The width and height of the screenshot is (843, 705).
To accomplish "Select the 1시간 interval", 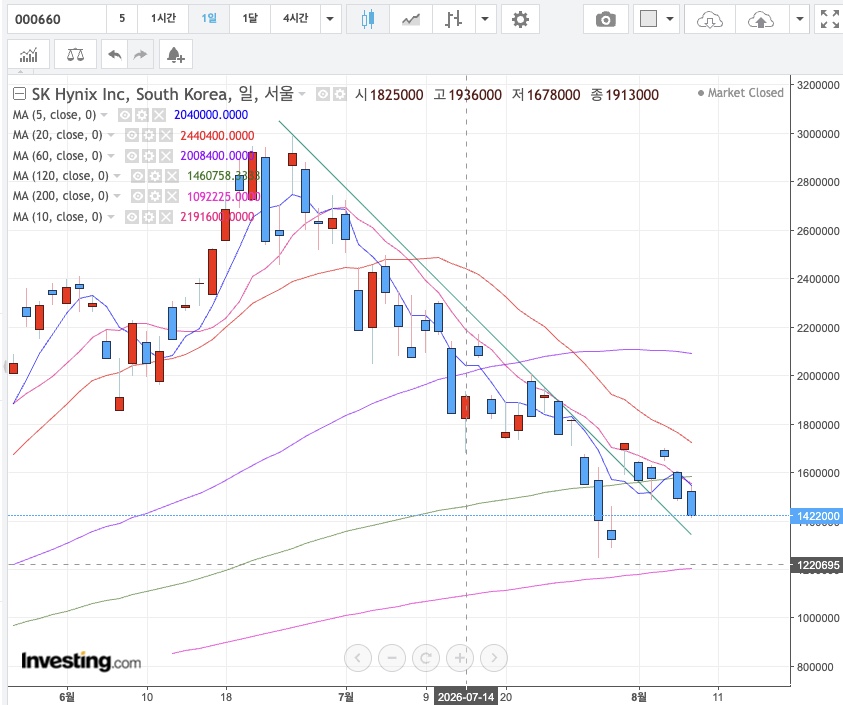I will [x=163, y=19].
